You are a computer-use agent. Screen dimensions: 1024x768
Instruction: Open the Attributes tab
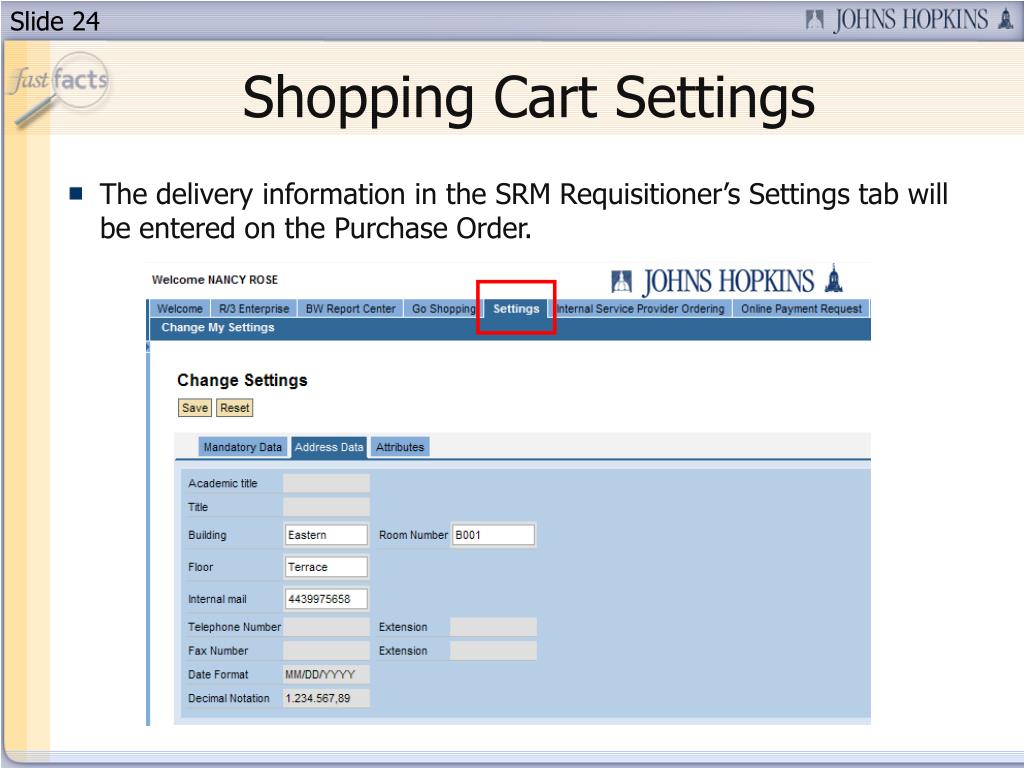tap(400, 447)
